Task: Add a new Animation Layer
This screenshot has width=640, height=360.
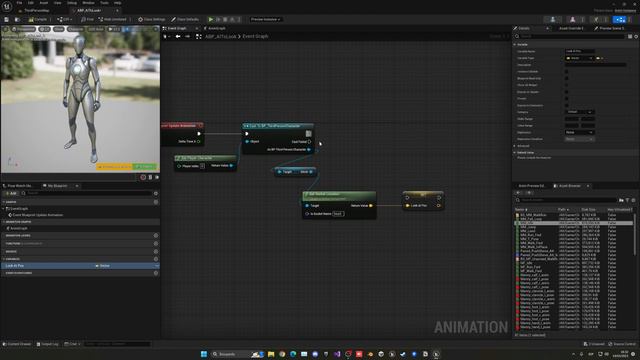Action: [x=156, y=236]
